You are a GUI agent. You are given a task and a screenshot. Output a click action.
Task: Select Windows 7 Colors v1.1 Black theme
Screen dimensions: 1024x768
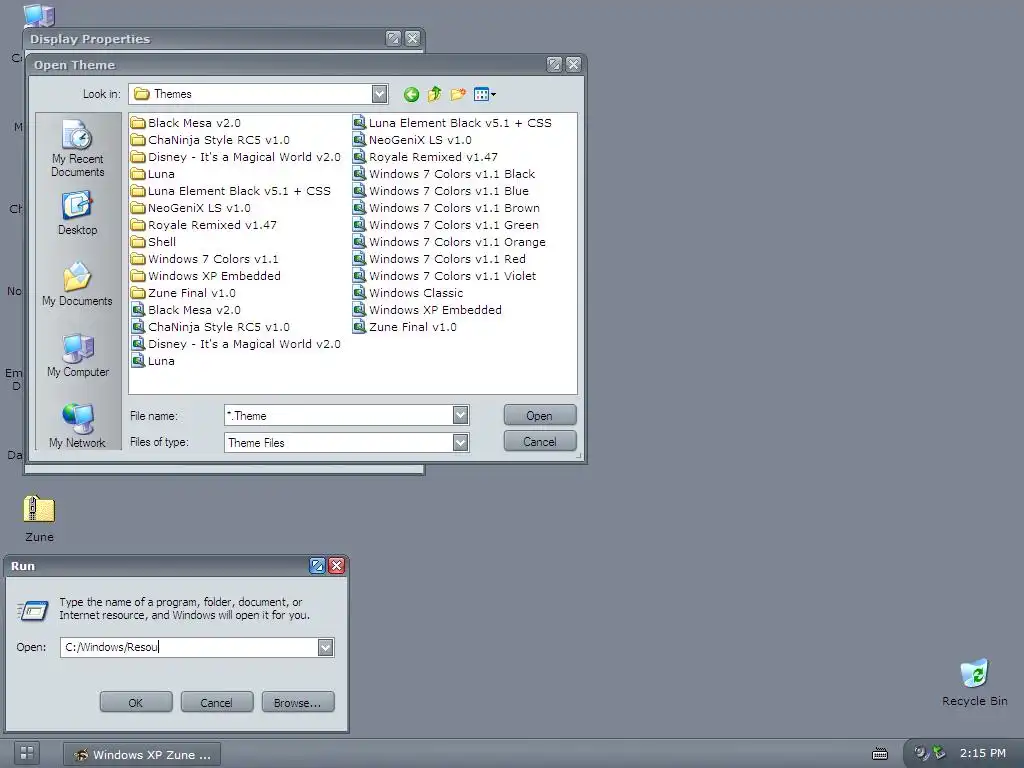(444, 174)
